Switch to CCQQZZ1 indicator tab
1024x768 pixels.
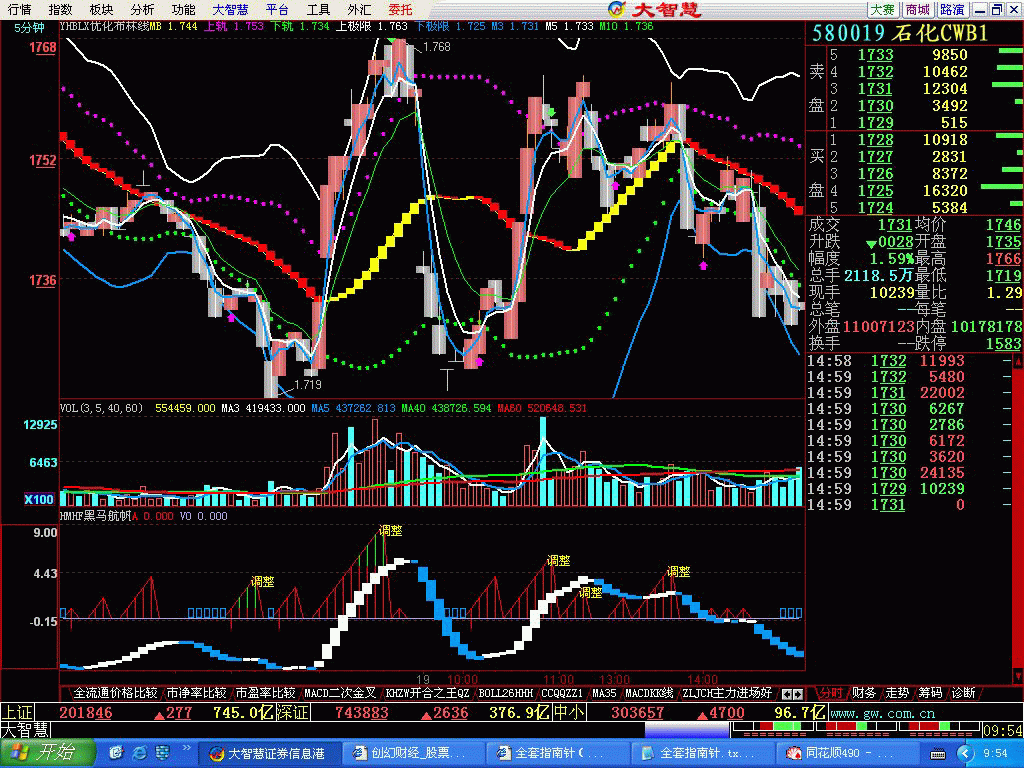click(562, 693)
